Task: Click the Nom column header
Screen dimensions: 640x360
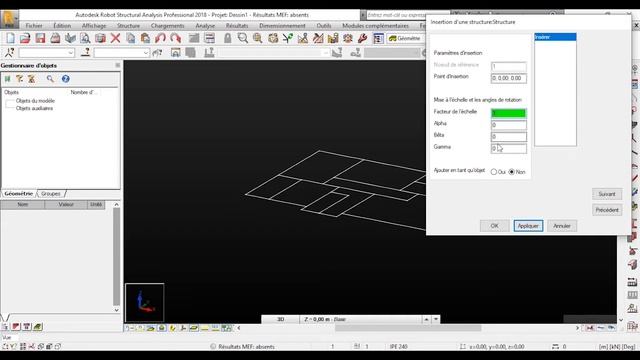Action: pos(23,204)
